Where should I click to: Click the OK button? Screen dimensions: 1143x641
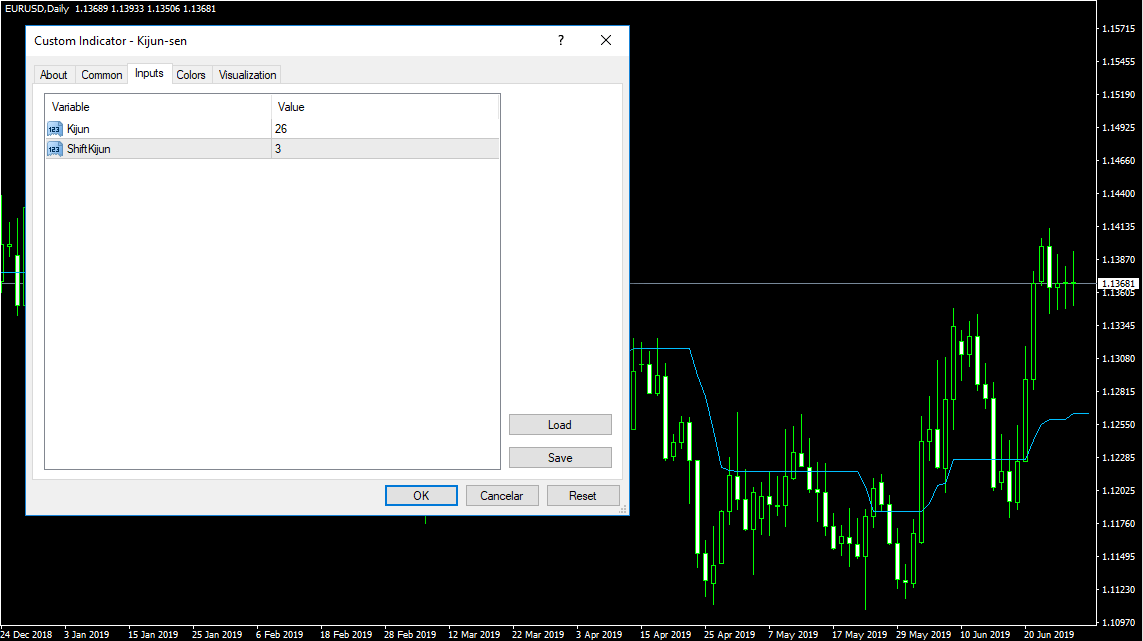[x=421, y=495]
